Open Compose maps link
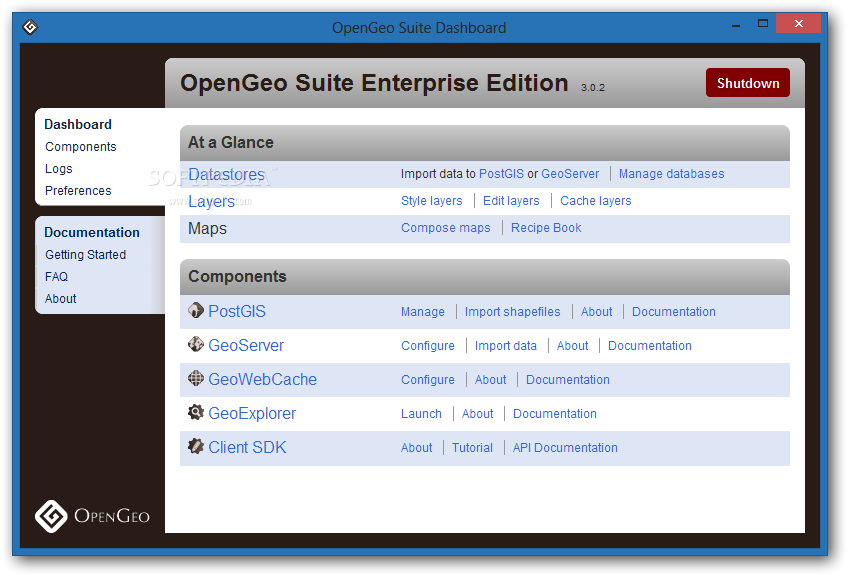Image resolution: width=848 pixels, height=576 pixels. tap(446, 228)
